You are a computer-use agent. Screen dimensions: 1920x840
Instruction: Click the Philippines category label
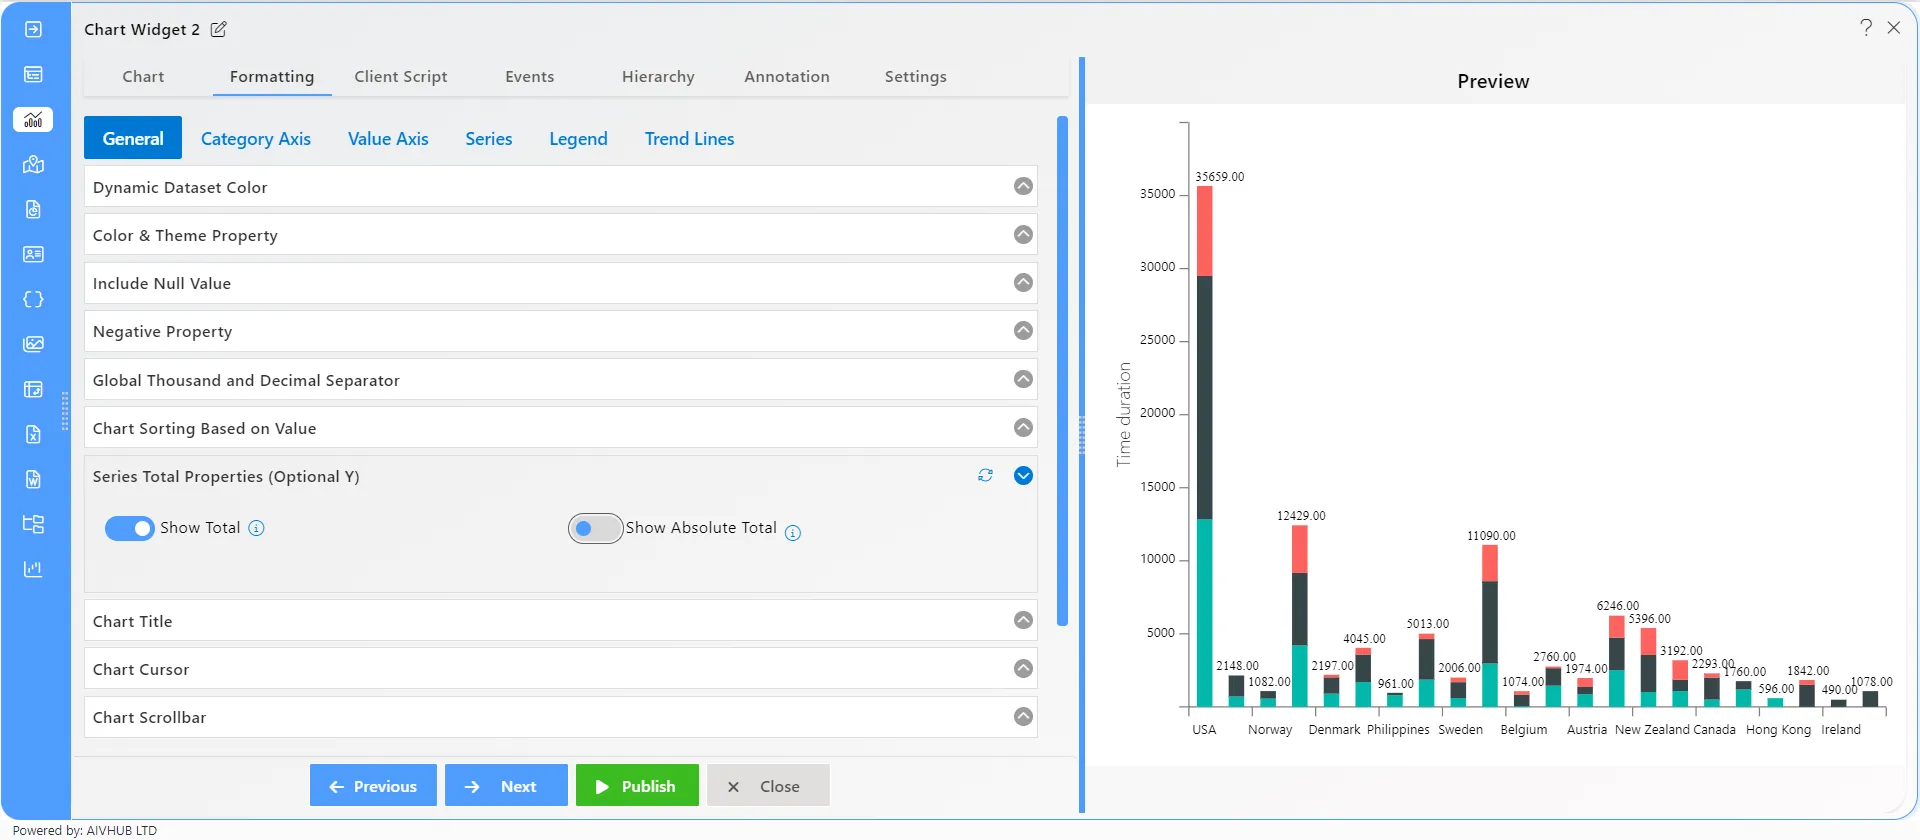[1398, 730]
